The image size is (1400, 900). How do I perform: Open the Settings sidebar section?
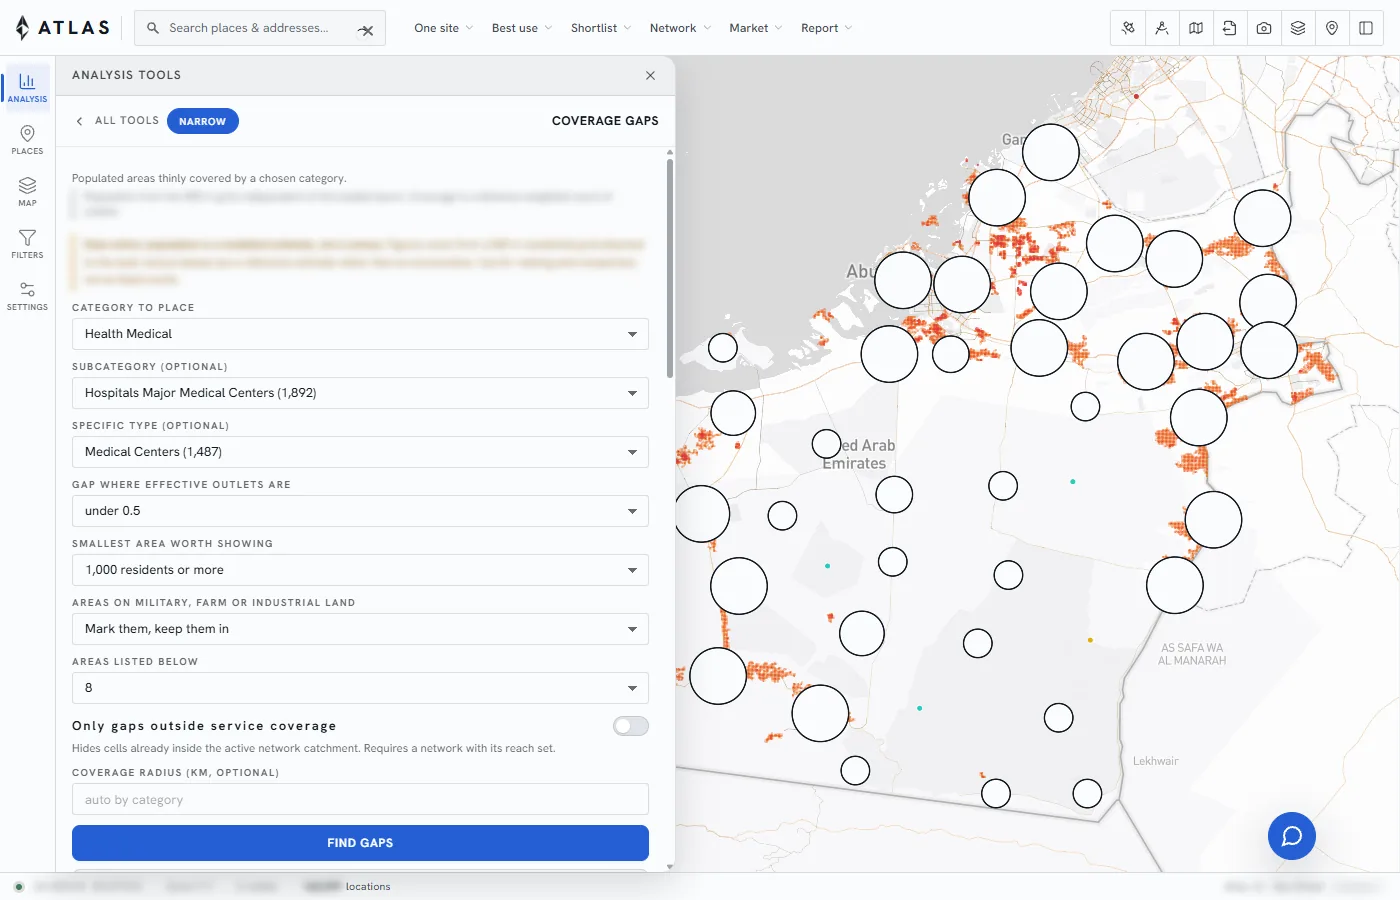click(x=27, y=295)
